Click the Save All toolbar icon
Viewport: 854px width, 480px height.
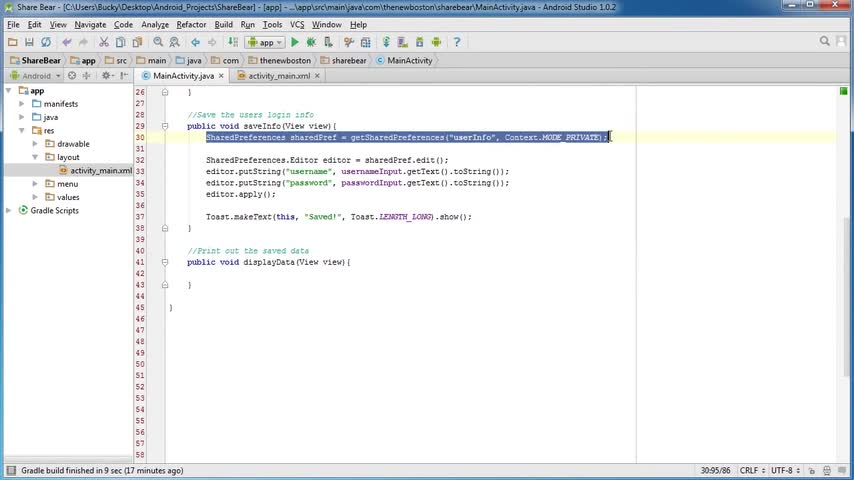[29, 42]
